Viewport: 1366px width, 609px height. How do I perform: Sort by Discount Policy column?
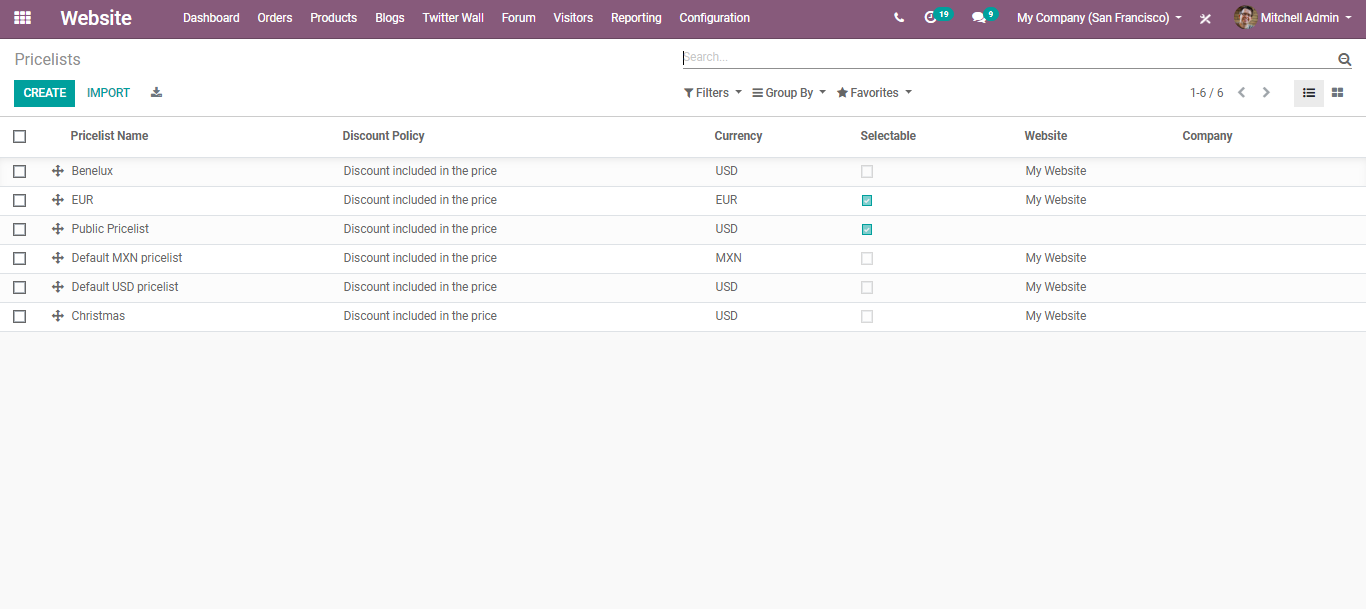click(384, 136)
